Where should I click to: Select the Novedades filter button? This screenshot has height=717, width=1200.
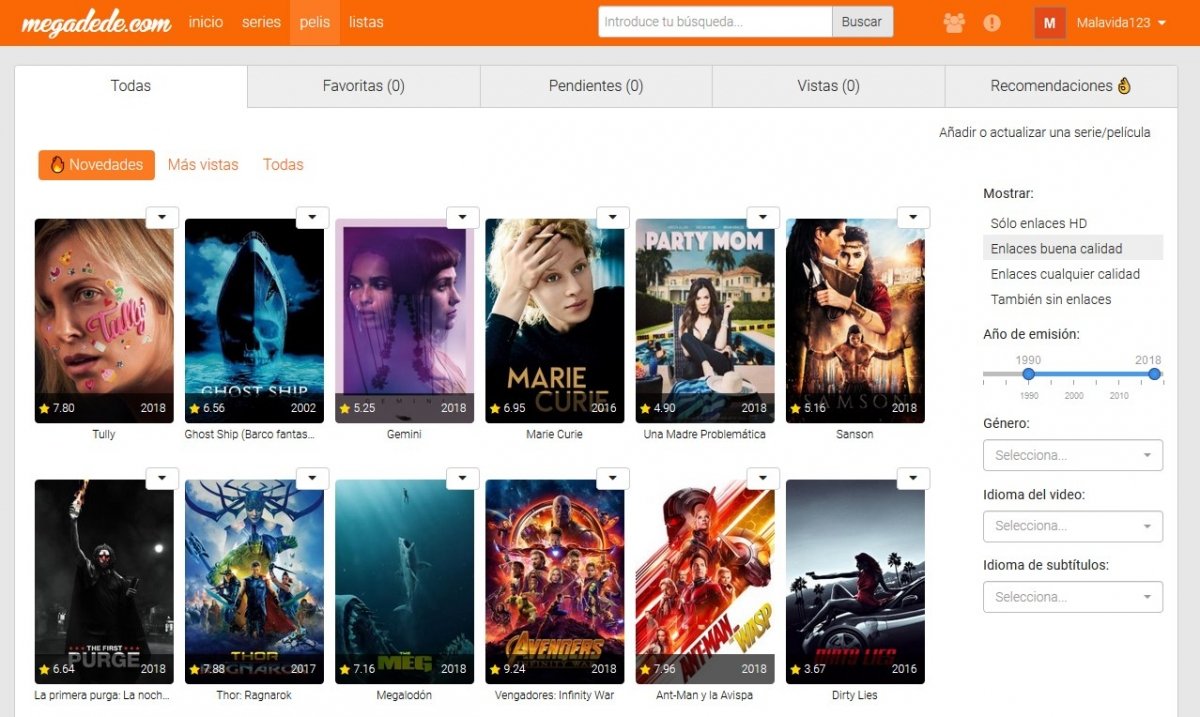click(97, 165)
